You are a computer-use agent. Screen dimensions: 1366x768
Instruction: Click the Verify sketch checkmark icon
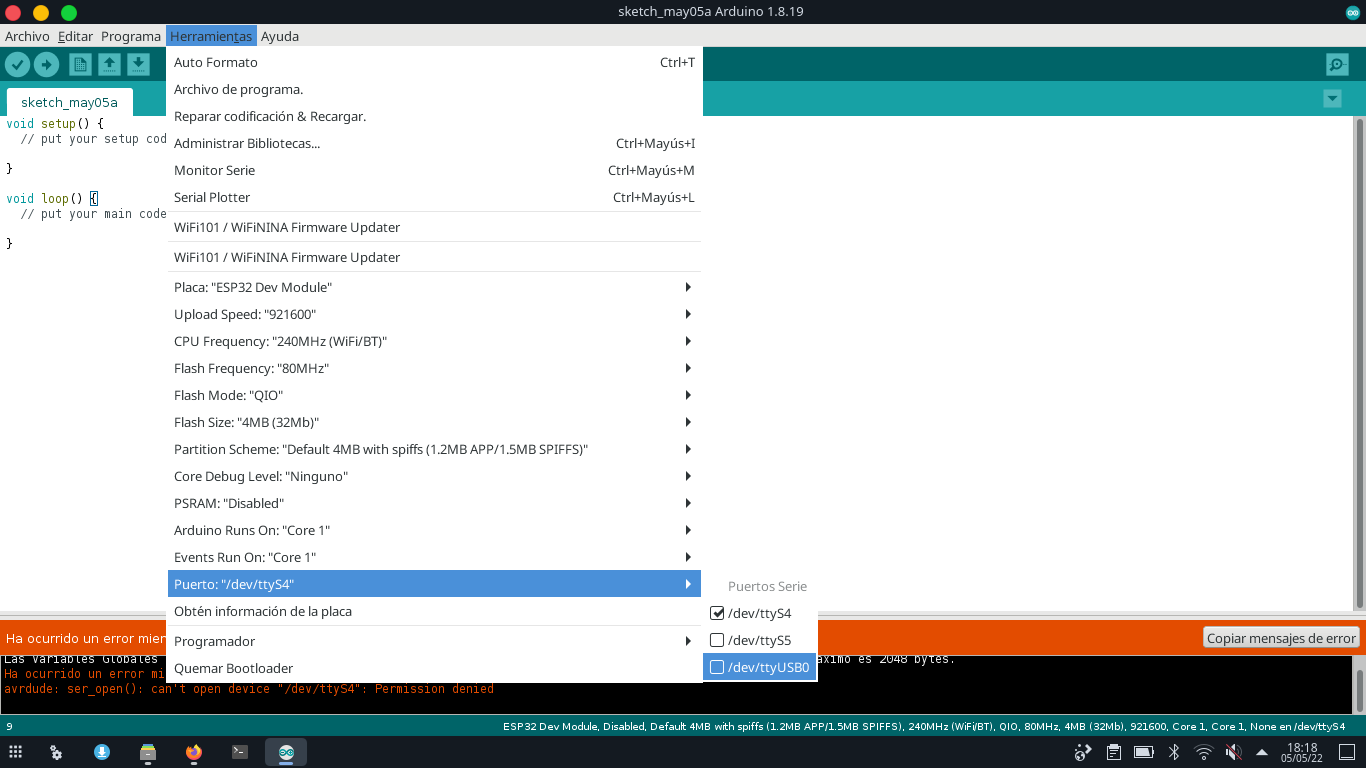point(17,64)
